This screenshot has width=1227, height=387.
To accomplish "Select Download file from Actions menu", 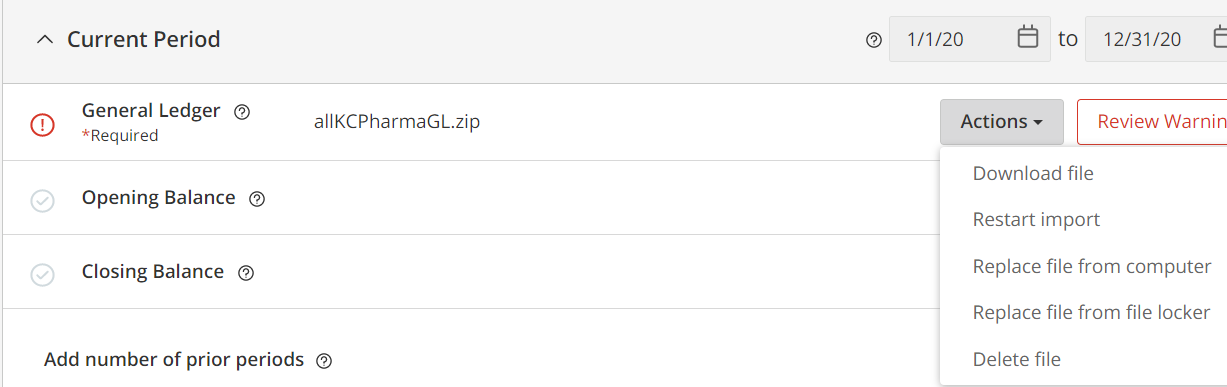I will click(1033, 173).
